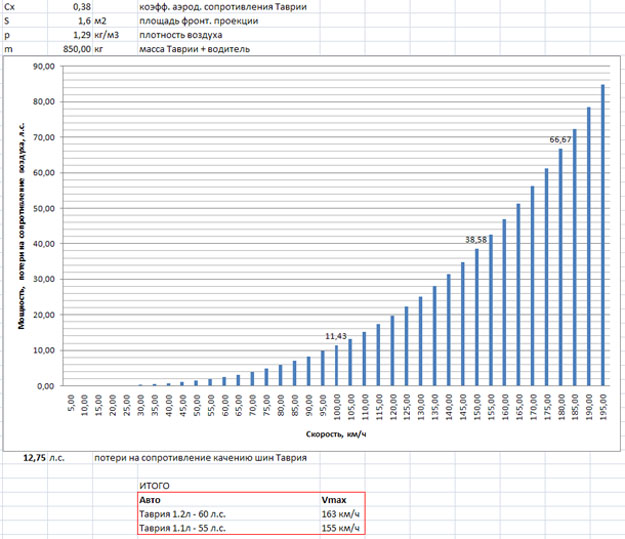
Task: Click the Cx label cell
Action: [x=12, y=6]
